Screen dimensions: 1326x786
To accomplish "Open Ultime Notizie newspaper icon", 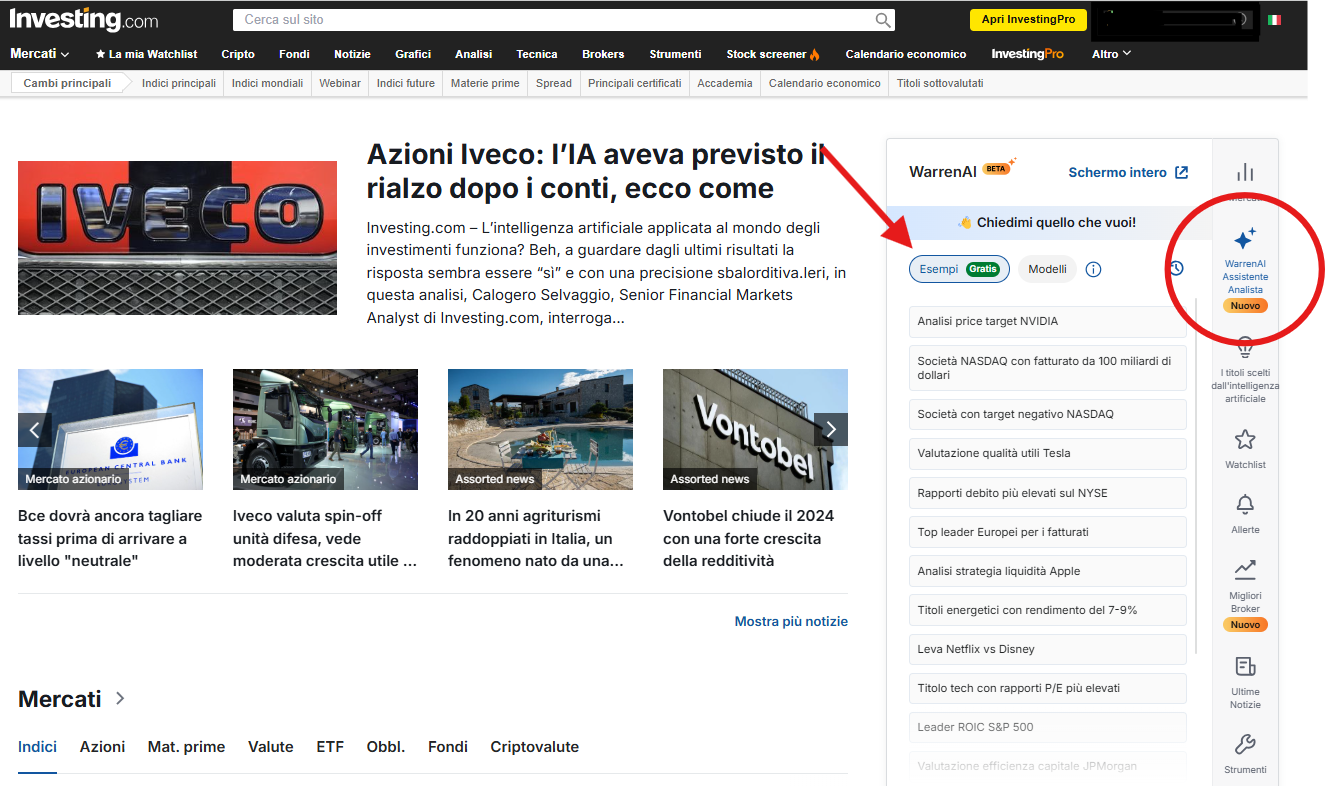I will (1245, 667).
